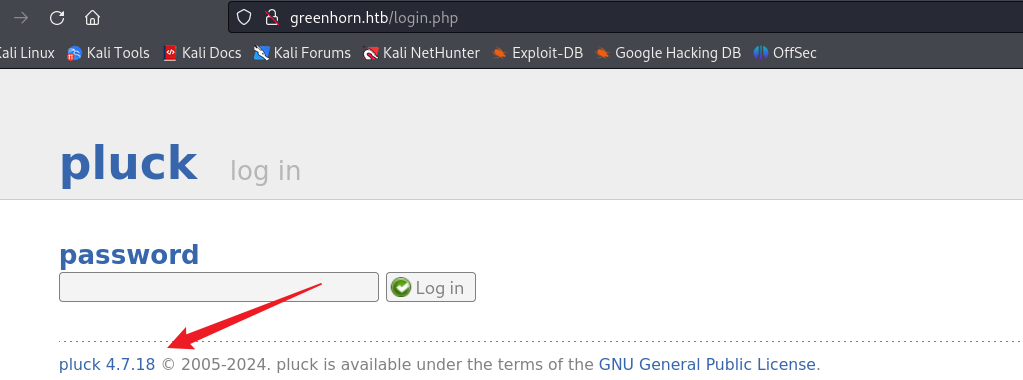Open the Kali NetHunter bookmark
The width and height of the screenshot is (1023, 380).
click(421, 53)
